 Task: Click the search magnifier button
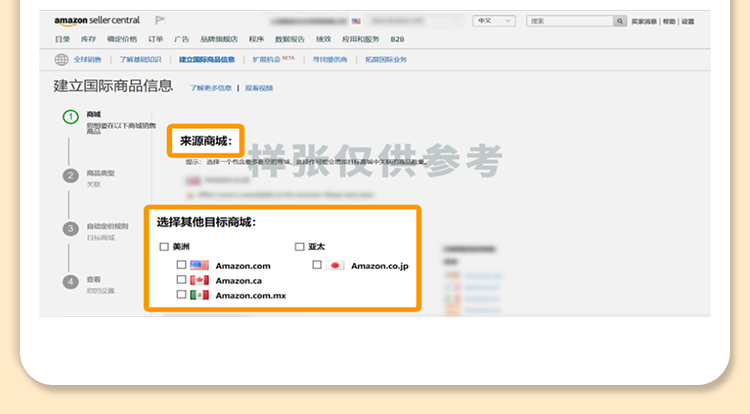618,21
